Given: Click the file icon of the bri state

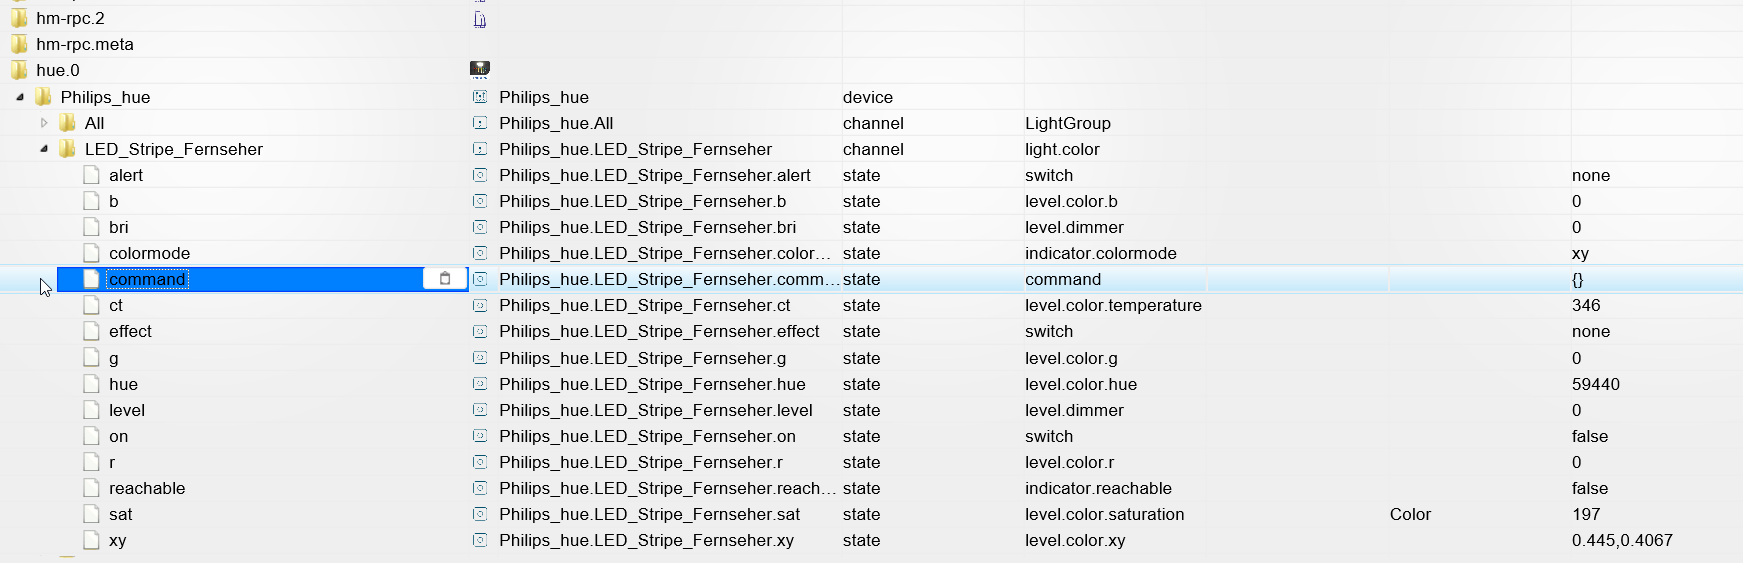Looking at the screenshot, I should 92,227.
